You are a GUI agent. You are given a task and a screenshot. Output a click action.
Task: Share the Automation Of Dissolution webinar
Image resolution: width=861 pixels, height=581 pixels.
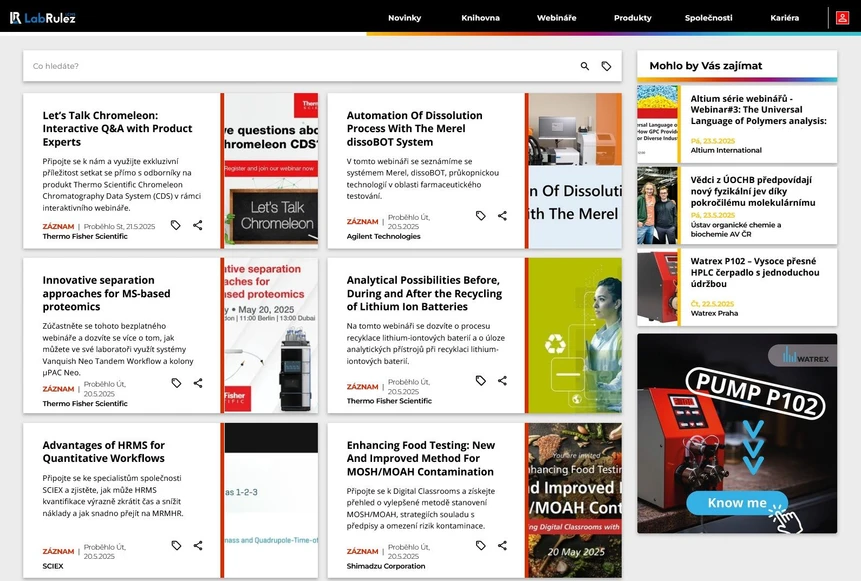point(502,216)
